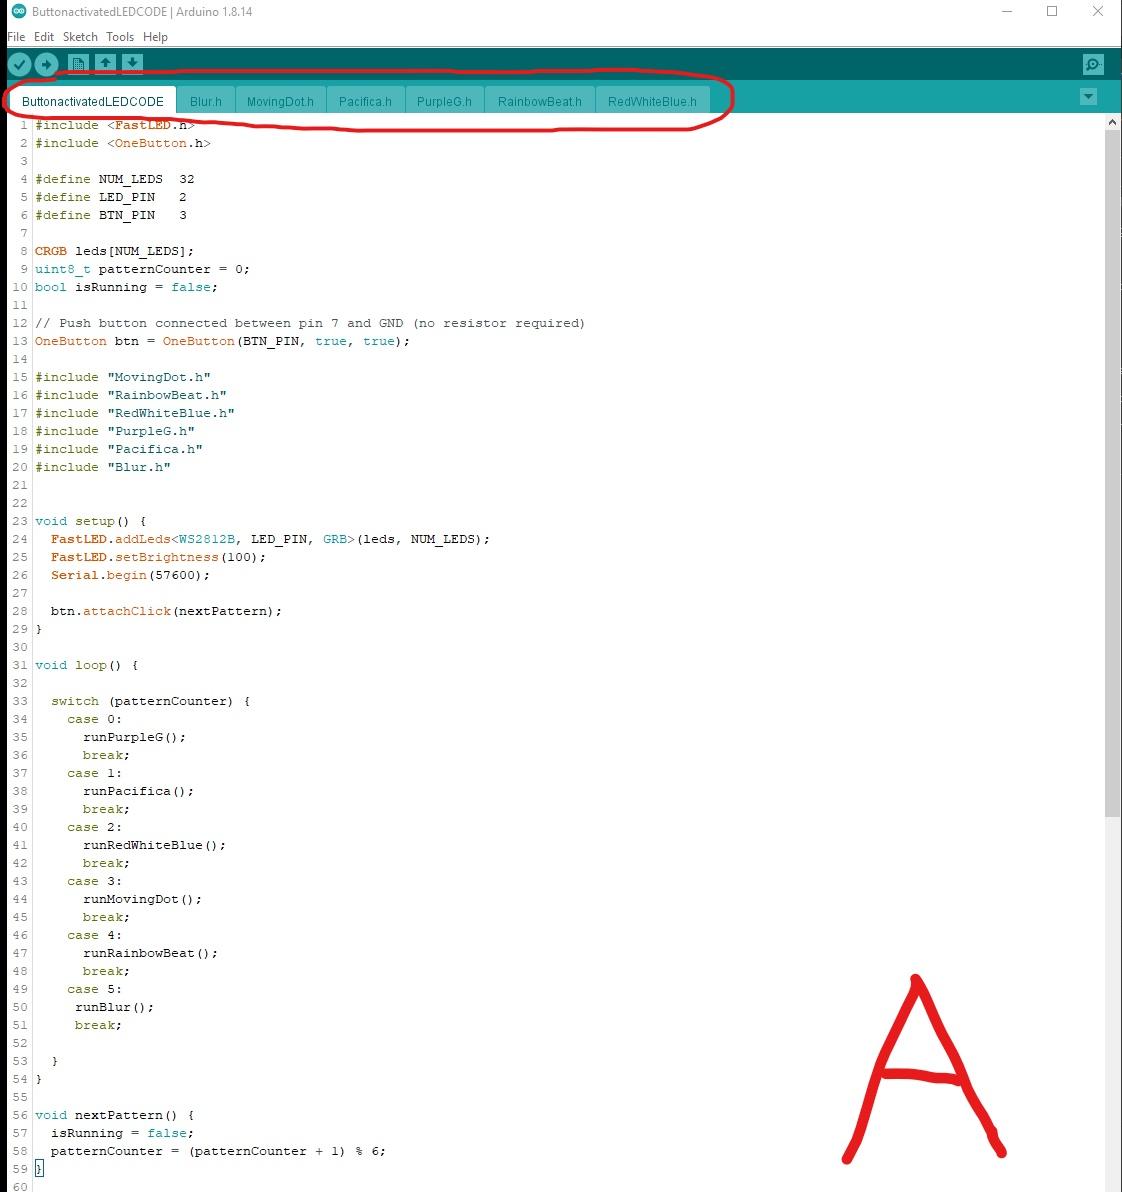Click the Open sketch icon

click(105, 63)
